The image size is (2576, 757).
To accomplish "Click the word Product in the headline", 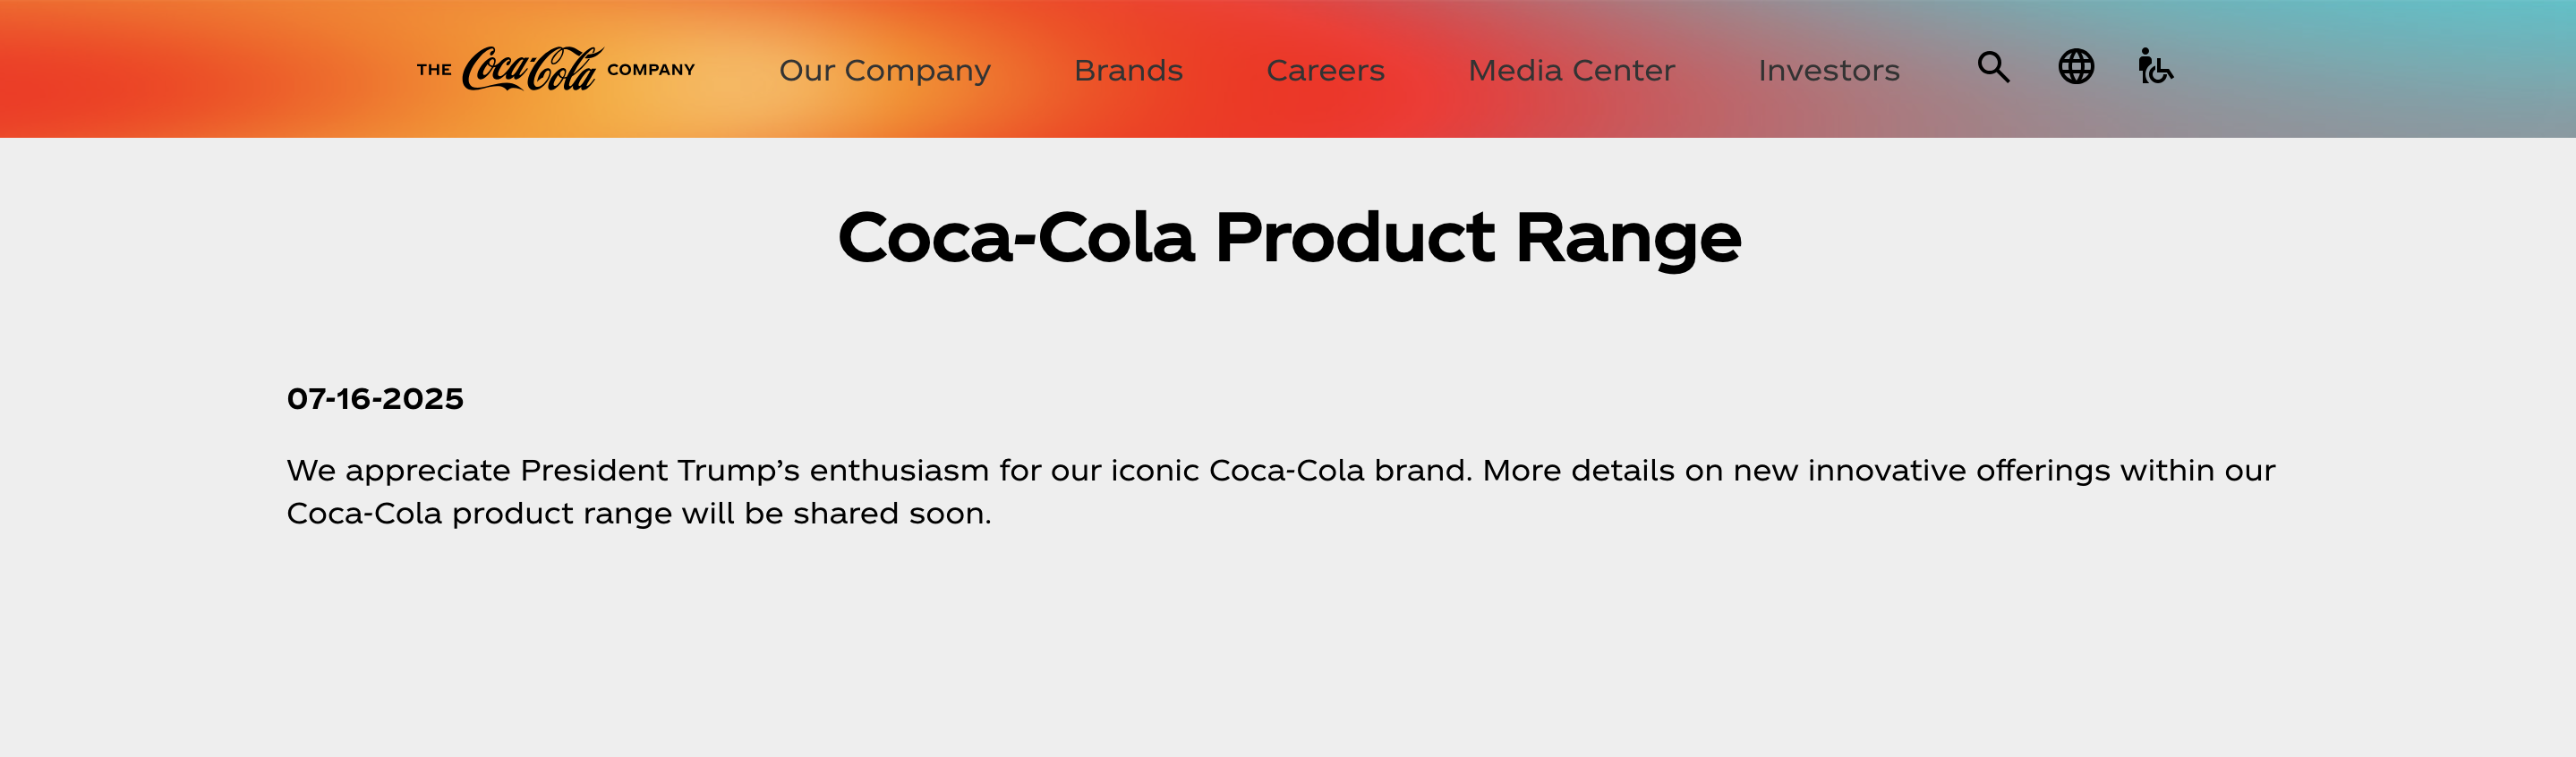I will [x=1354, y=238].
